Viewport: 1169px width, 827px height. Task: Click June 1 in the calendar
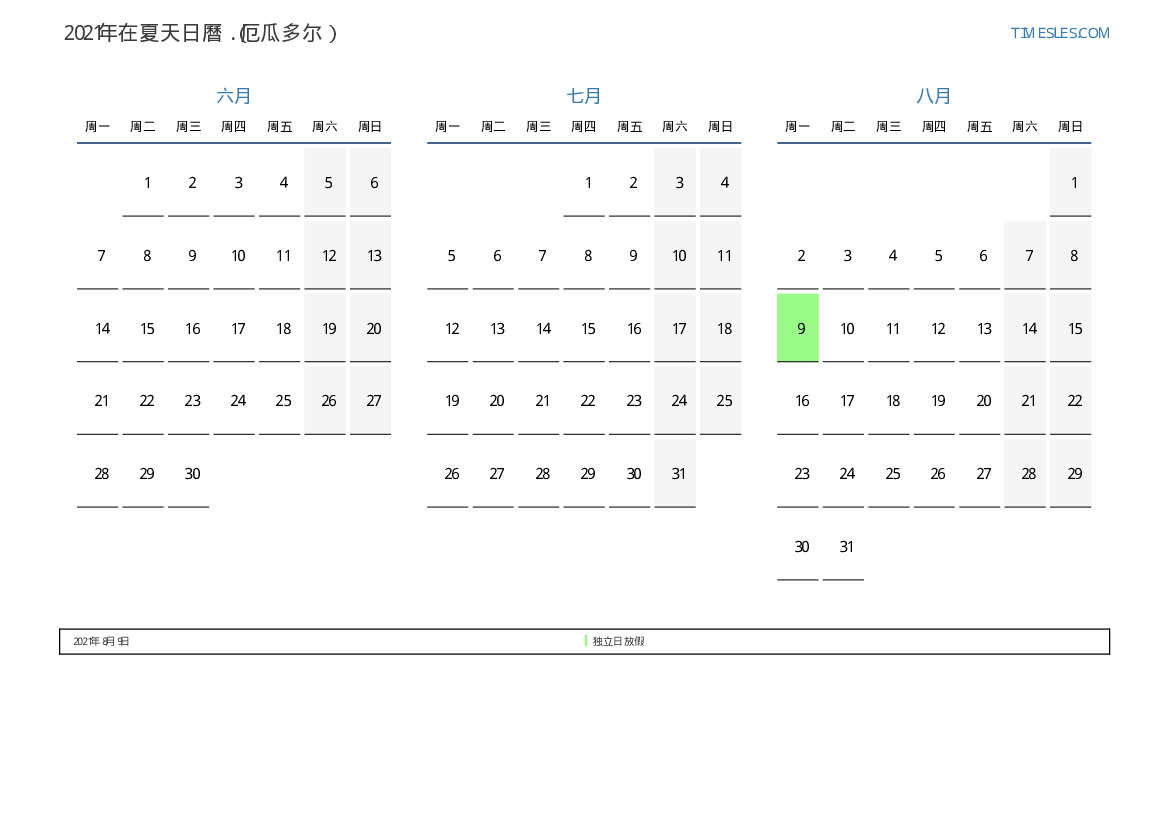[147, 183]
